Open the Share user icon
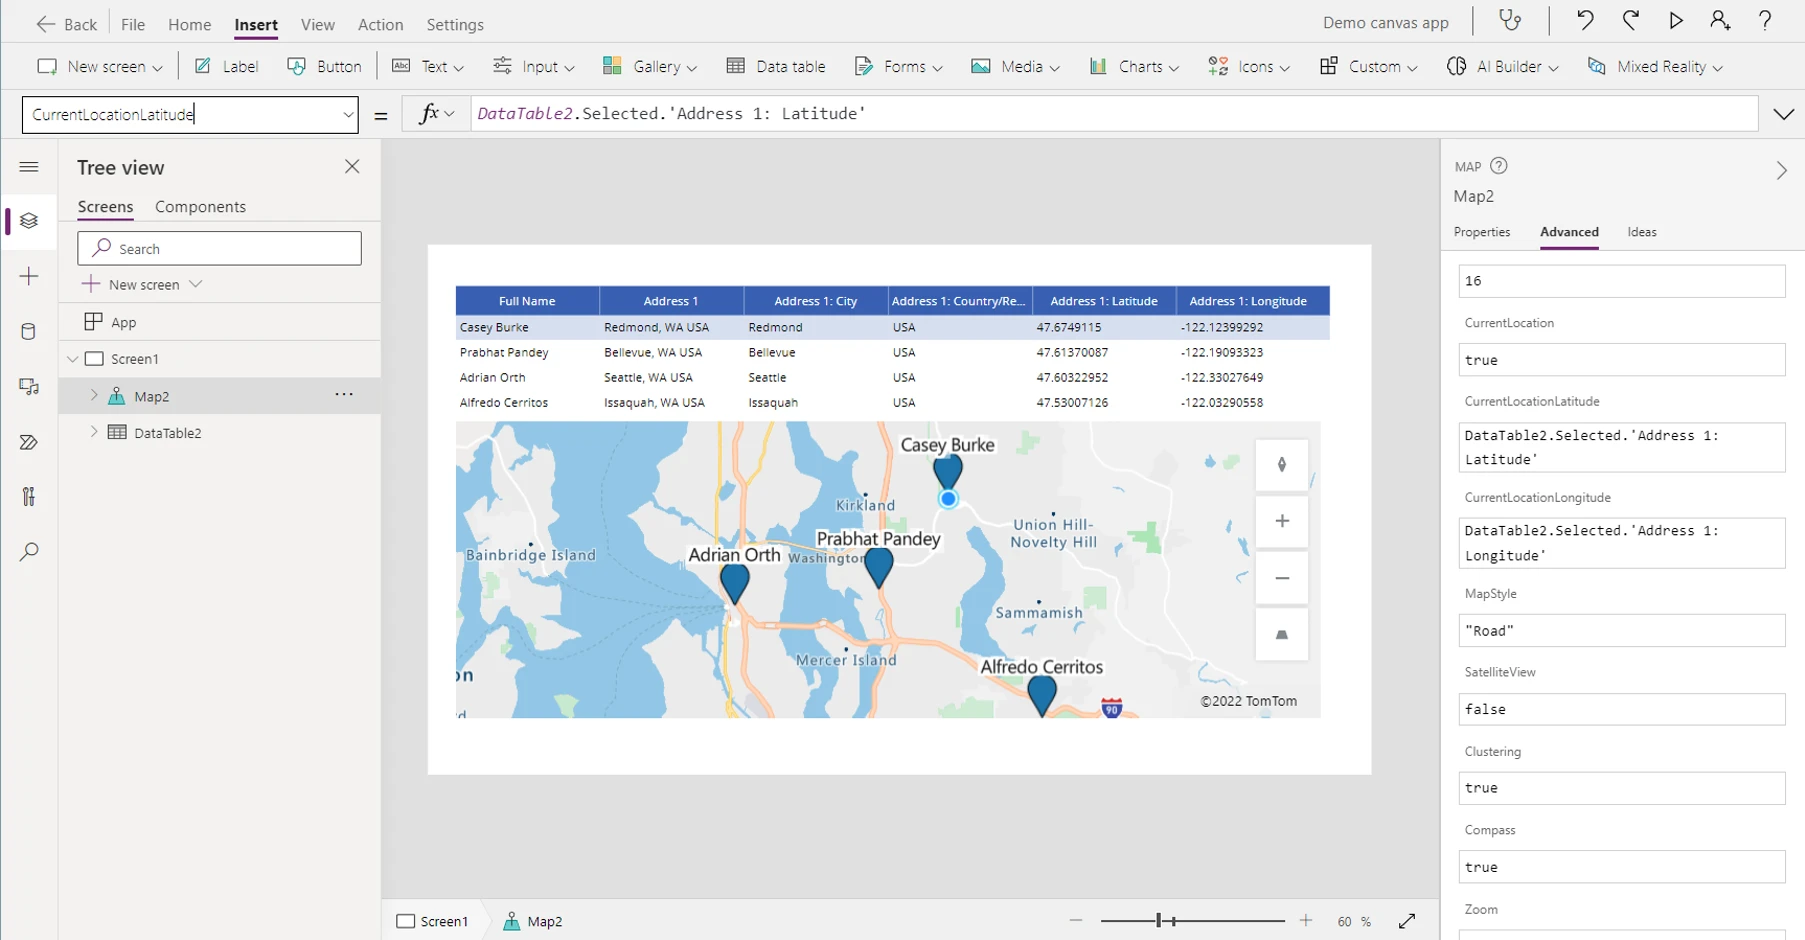 (1720, 21)
